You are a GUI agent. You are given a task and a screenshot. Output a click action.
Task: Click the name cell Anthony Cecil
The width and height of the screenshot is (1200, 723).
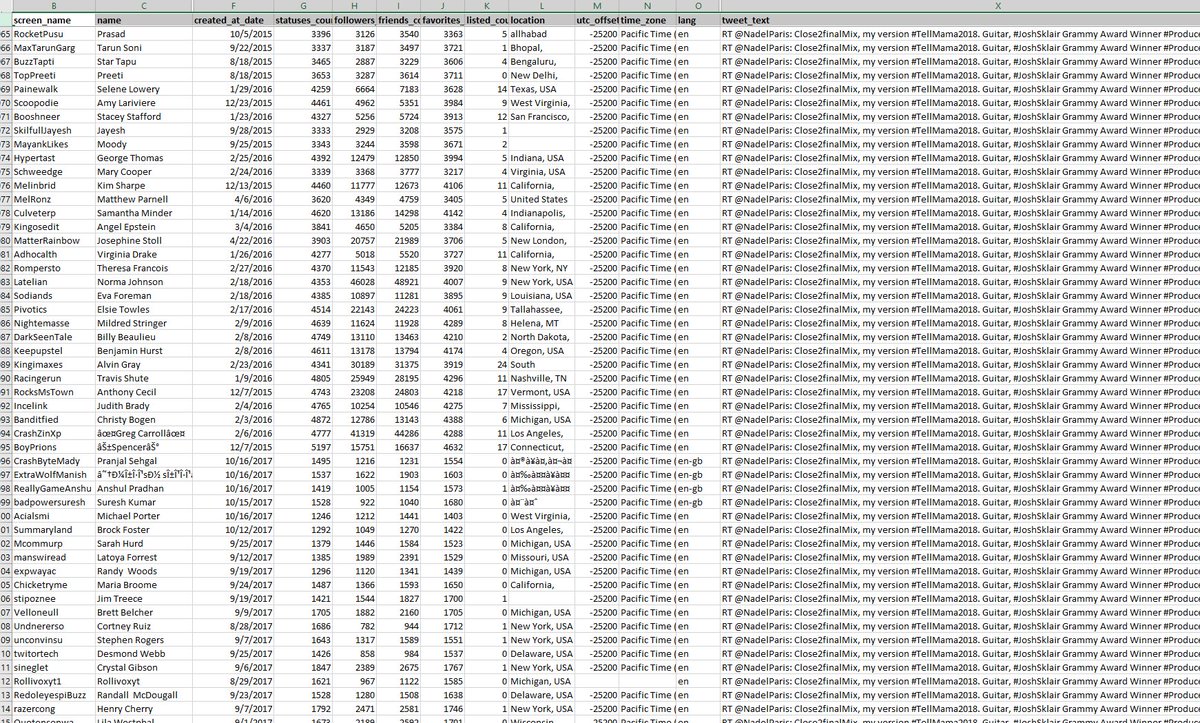[x=143, y=393]
